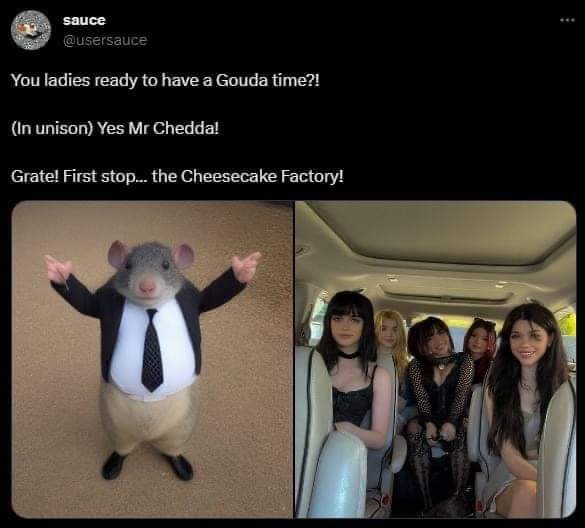This screenshot has height=528, width=585.
Task: Click the red-haired woman with cat ears
Action: pos(480,345)
